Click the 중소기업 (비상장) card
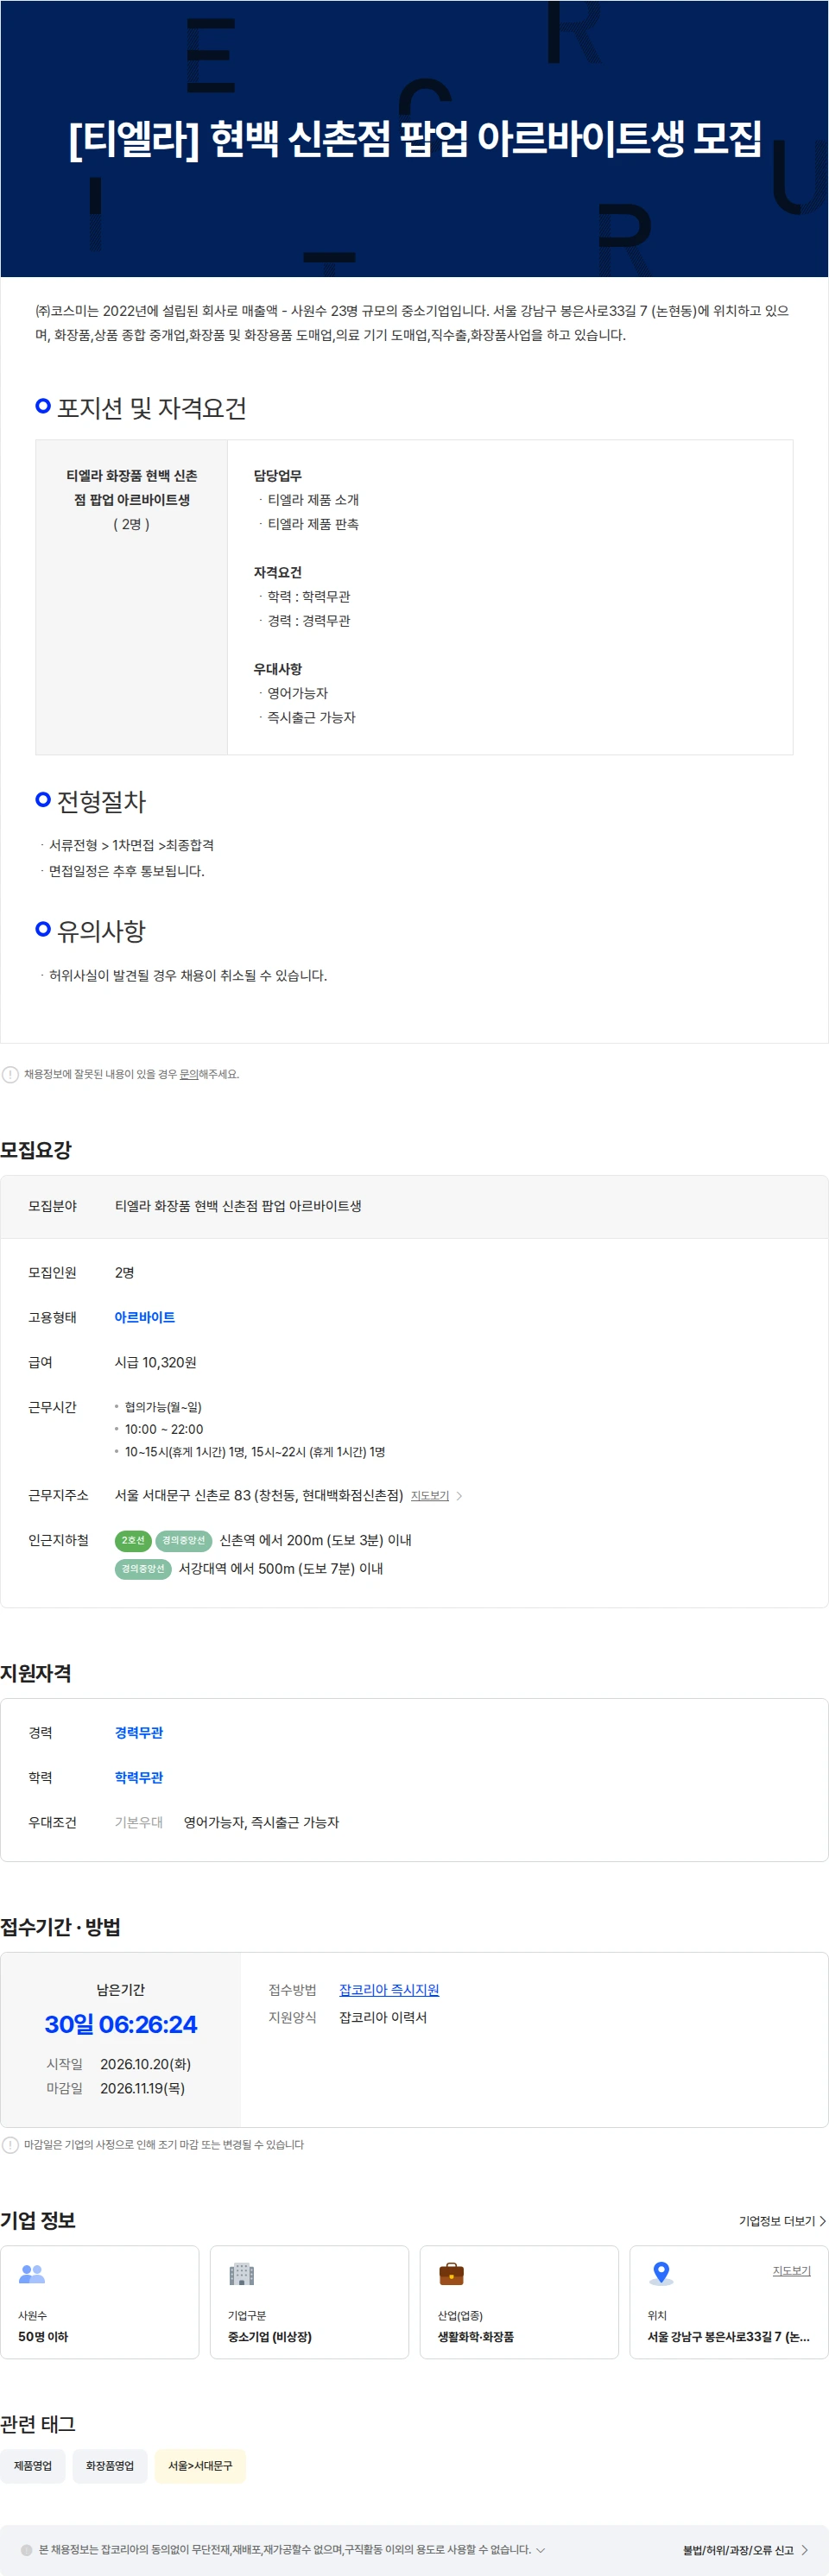The width and height of the screenshot is (829, 2576). click(310, 2301)
